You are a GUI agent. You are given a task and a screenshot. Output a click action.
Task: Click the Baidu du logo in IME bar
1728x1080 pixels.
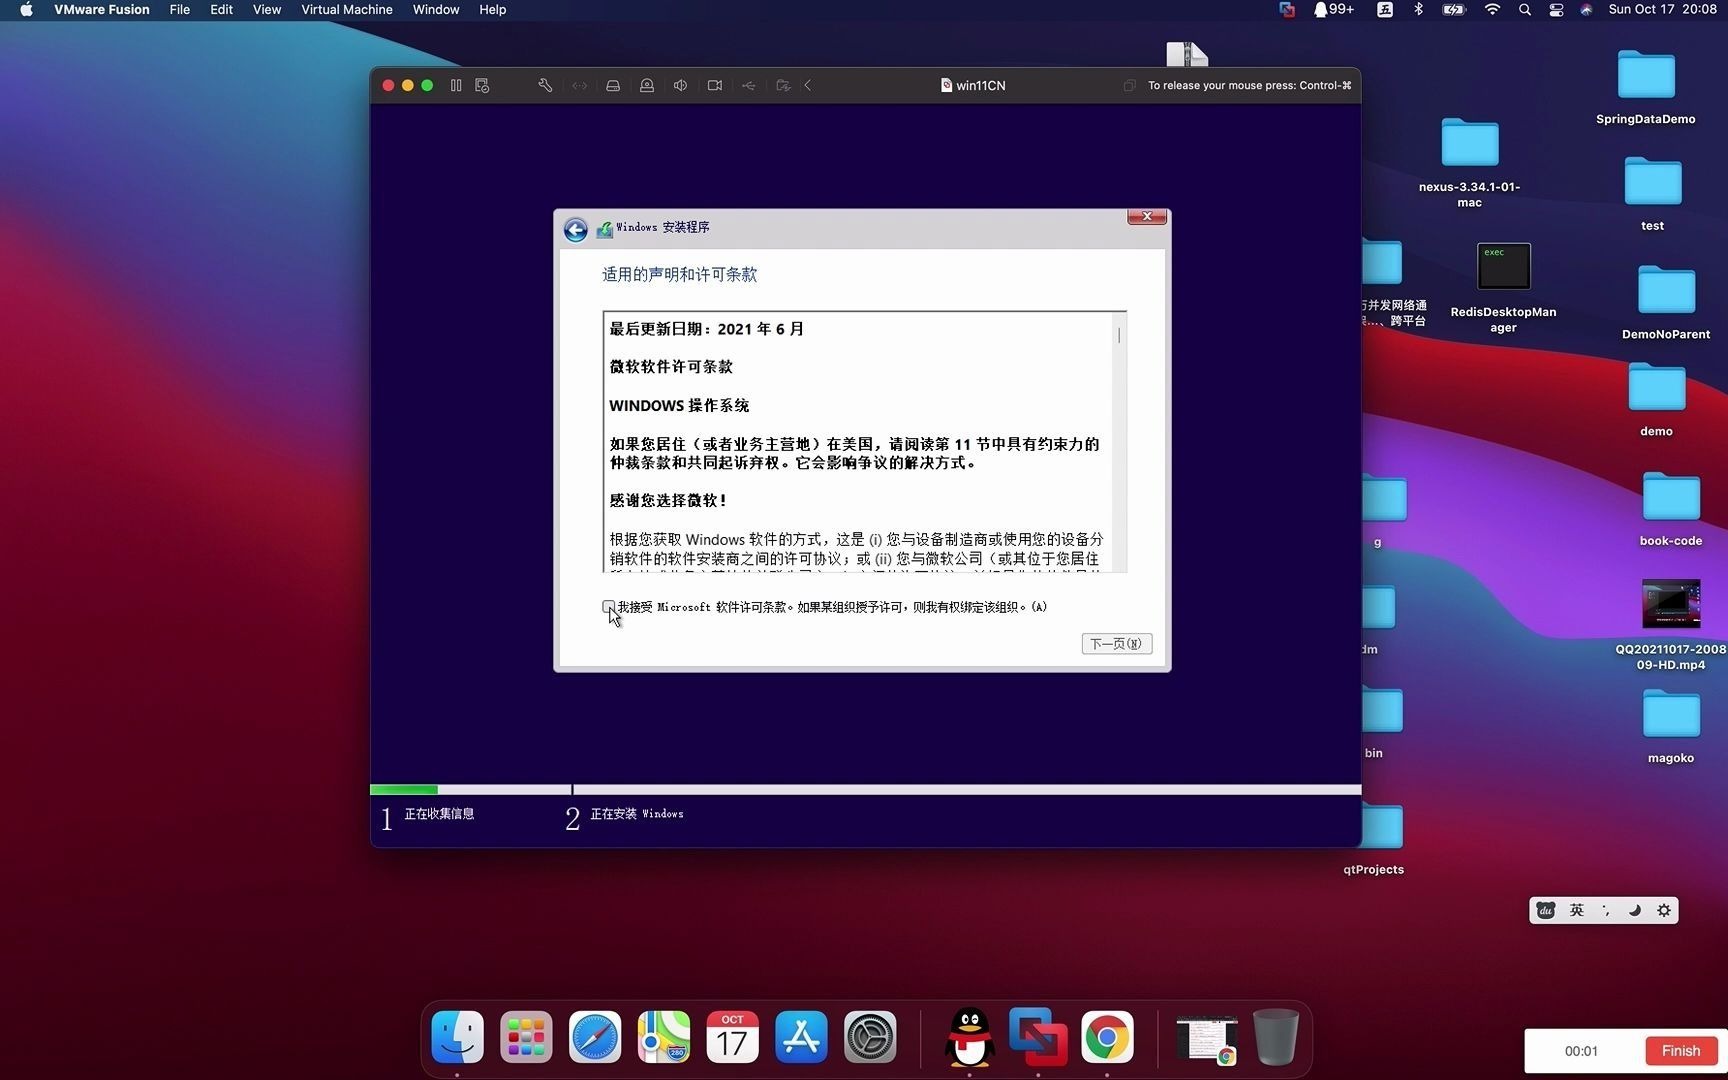[x=1546, y=910]
